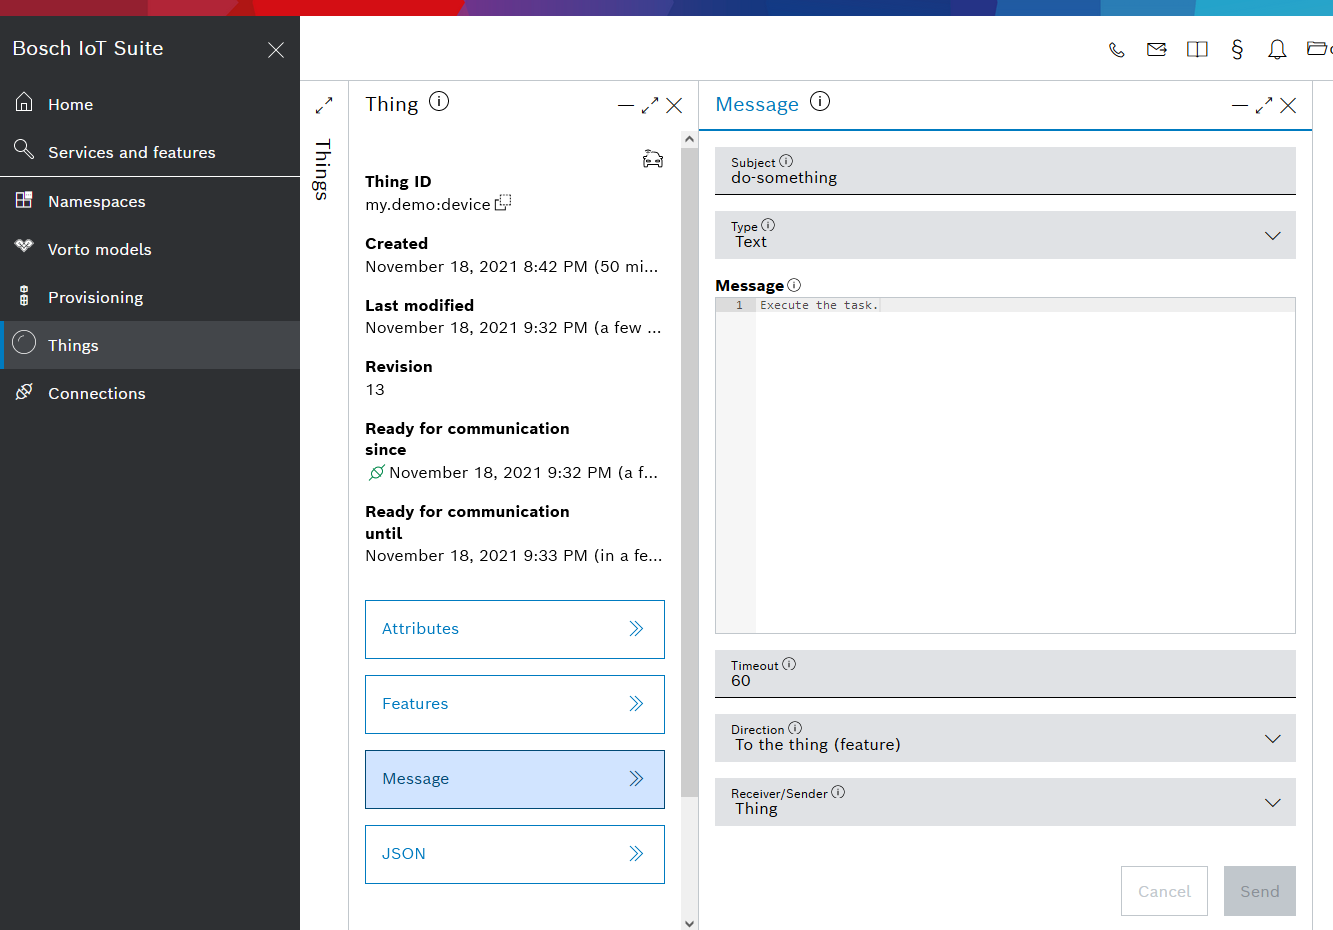Select the Message section button
The height and width of the screenshot is (930, 1333).
pyautogui.click(x=515, y=779)
